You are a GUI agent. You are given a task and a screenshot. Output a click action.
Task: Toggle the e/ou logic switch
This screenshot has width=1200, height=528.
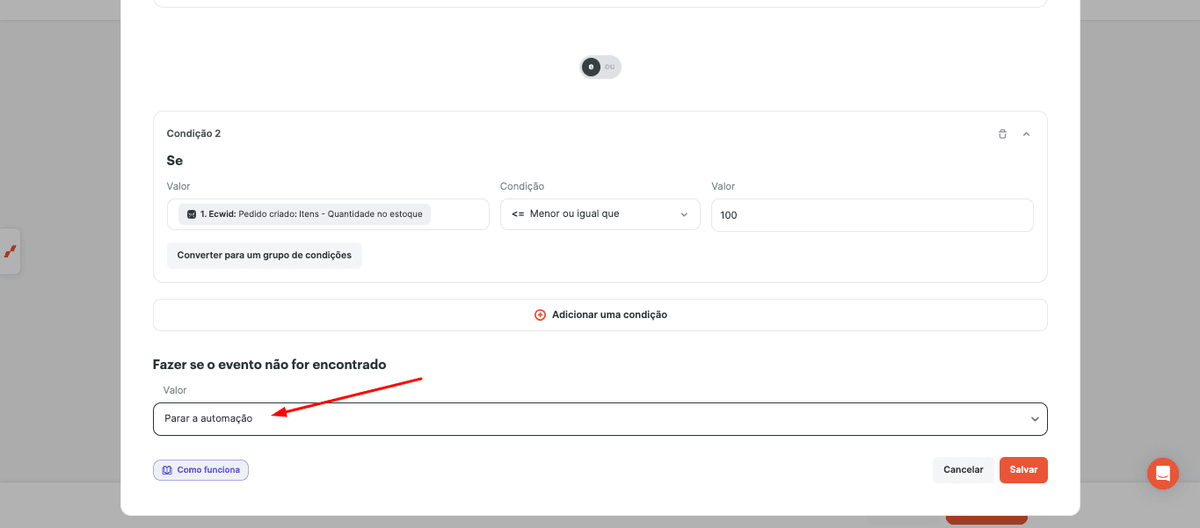coord(600,67)
